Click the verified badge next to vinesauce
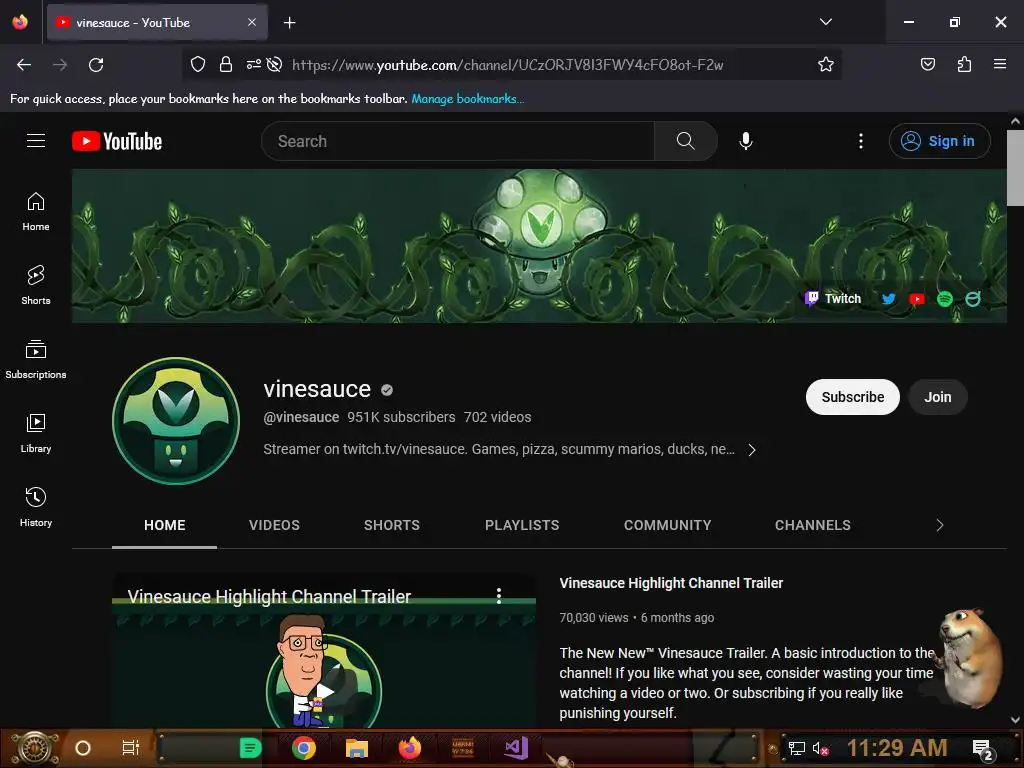The height and width of the screenshot is (768, 1024). (x=387, y=390)
